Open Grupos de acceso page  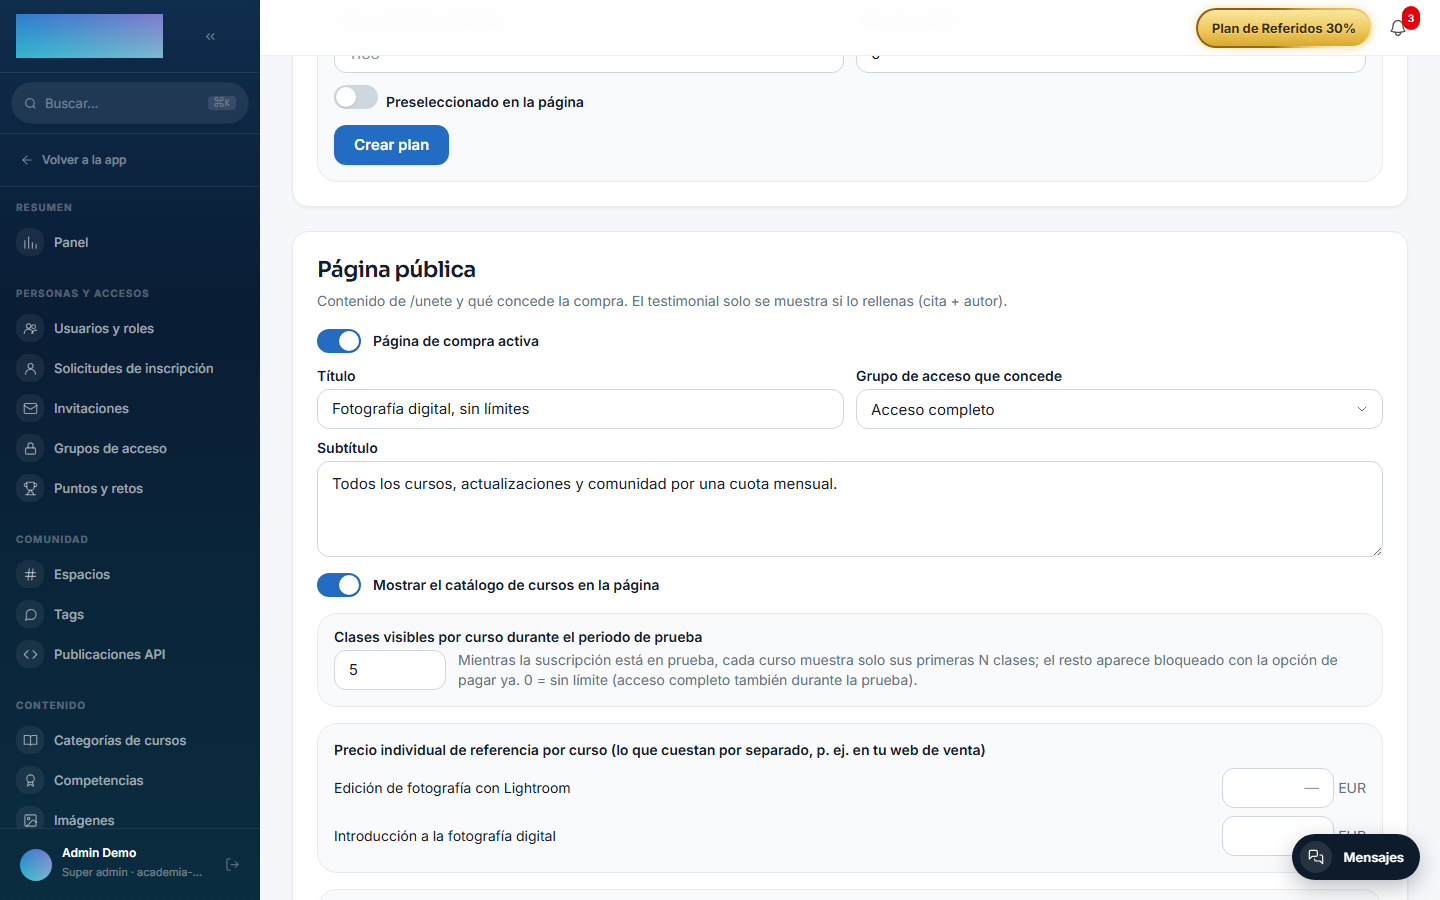coord(130,449)
